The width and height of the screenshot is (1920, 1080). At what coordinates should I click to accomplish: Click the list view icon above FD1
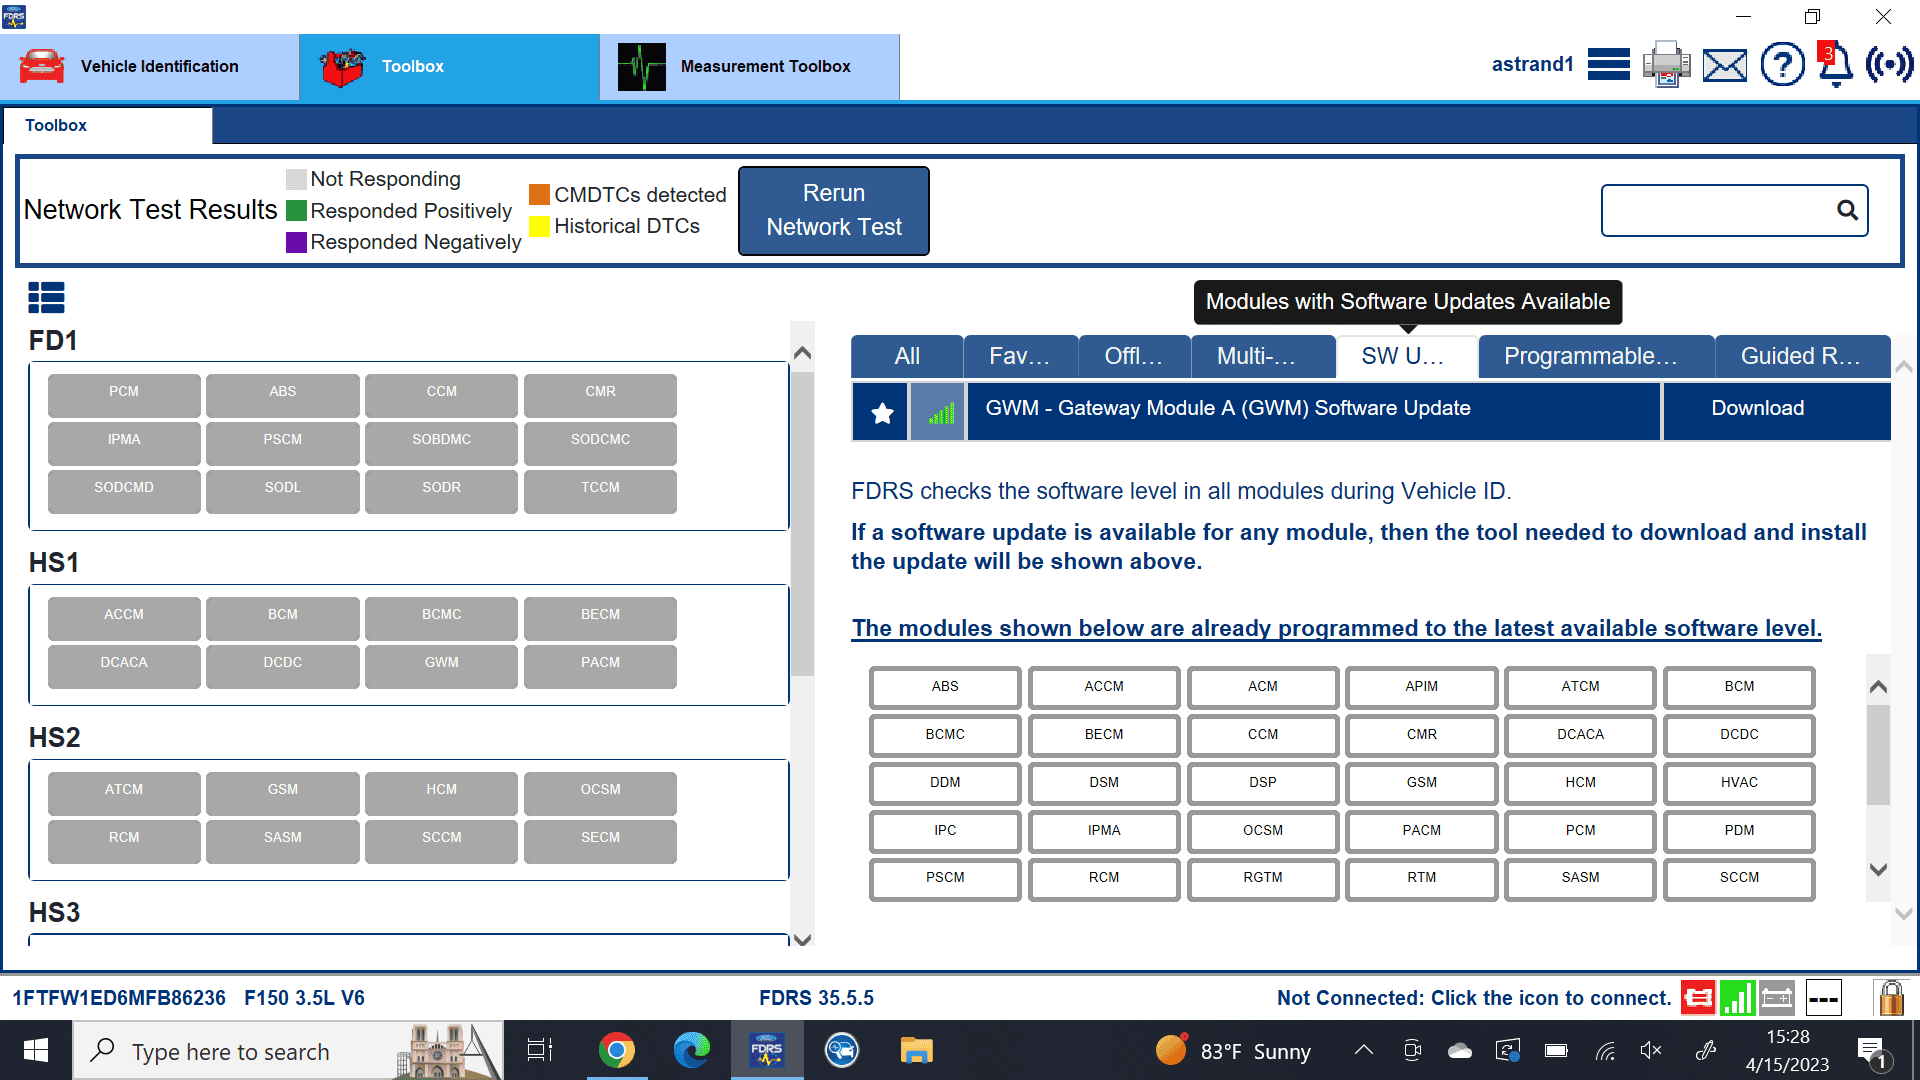pyautogui.click(x=46, y=297)
